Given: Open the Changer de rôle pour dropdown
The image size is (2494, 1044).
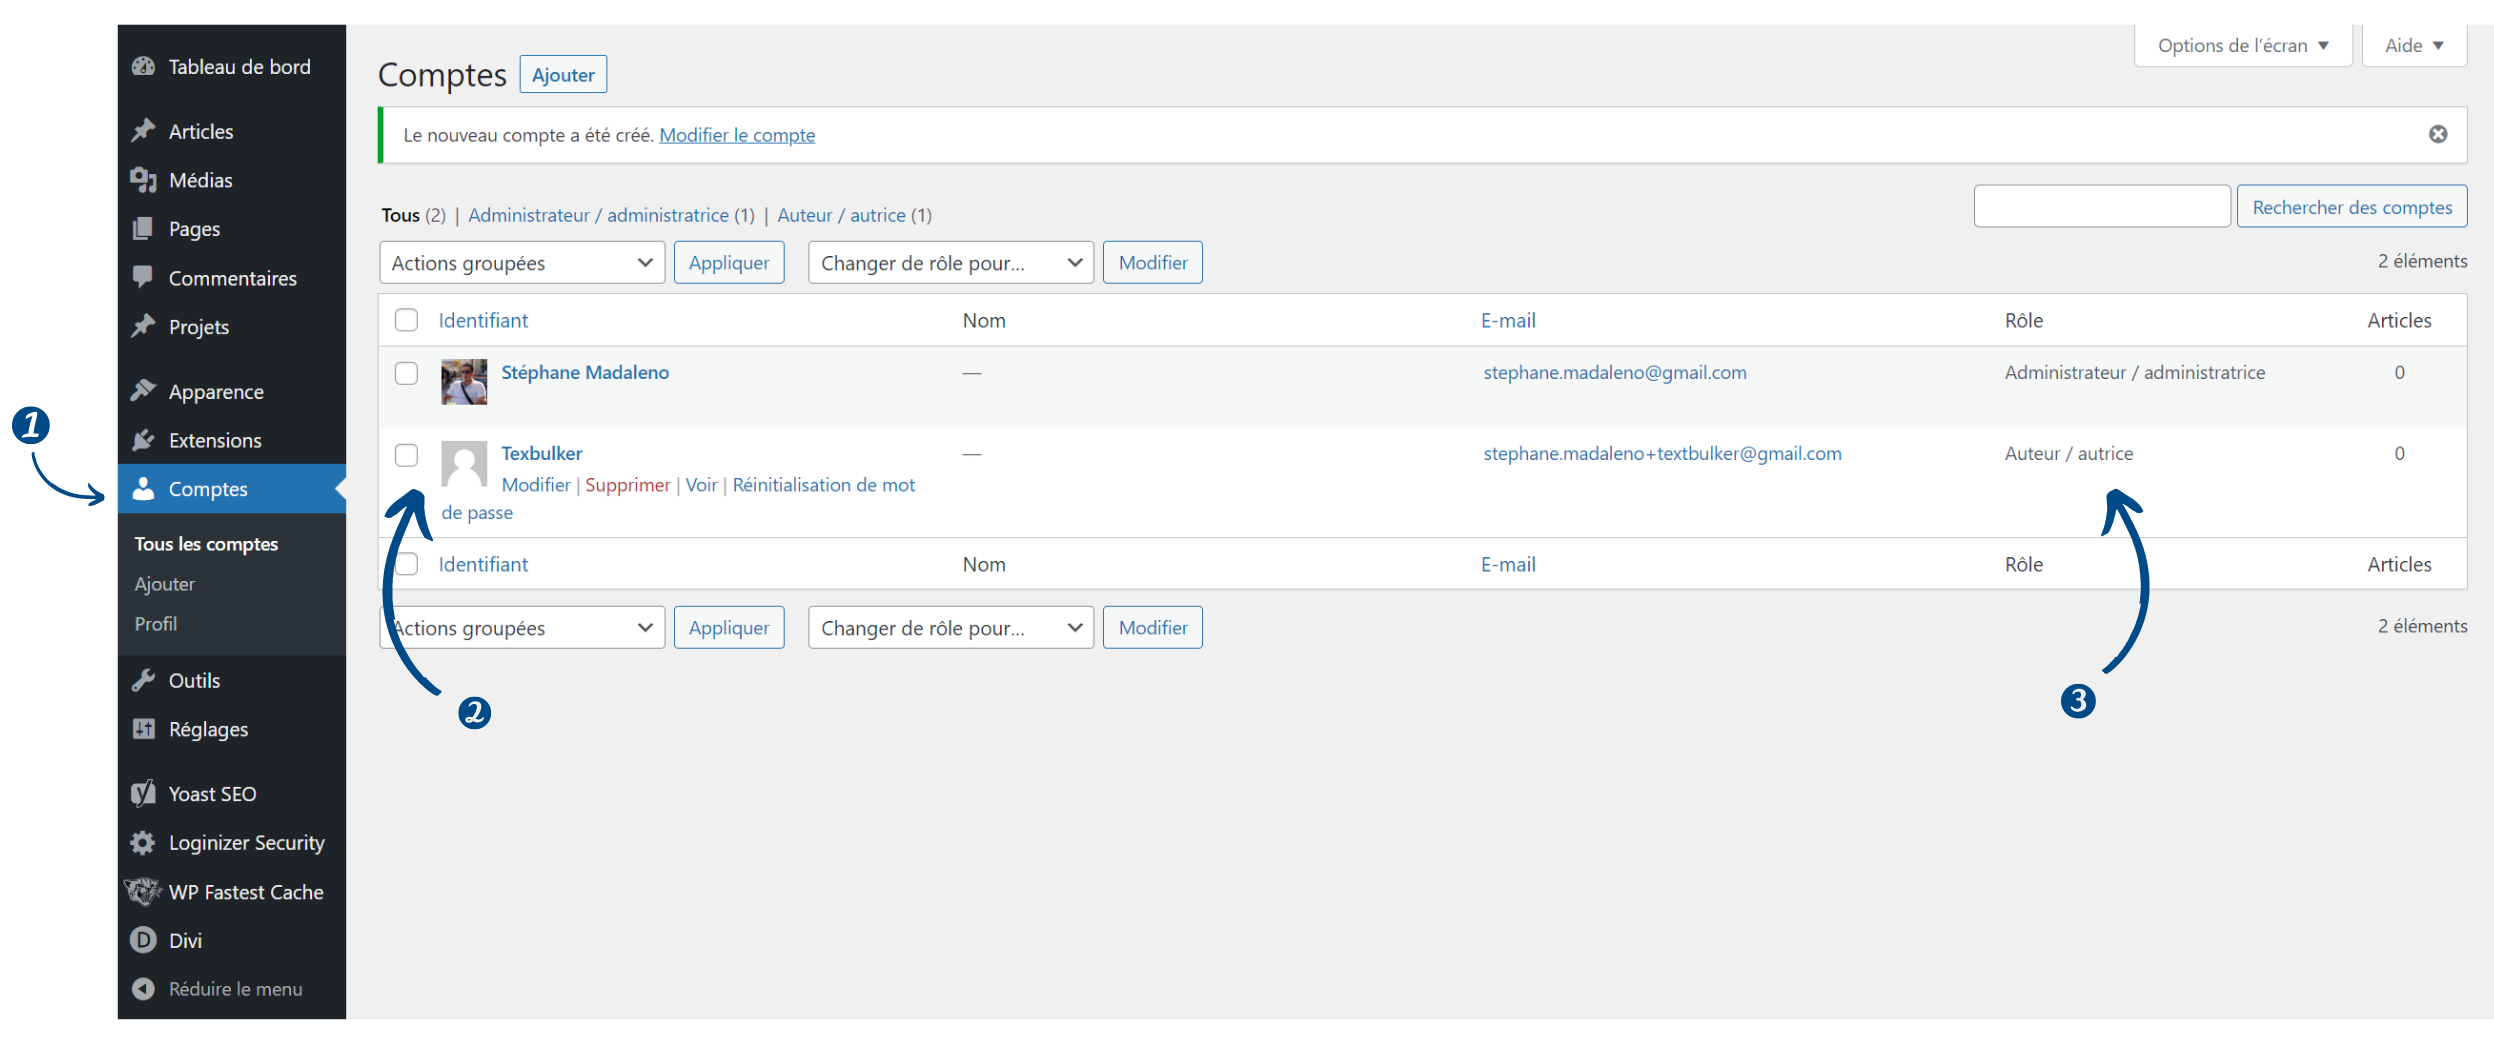Looking at the screenshot, I should 950,262.
